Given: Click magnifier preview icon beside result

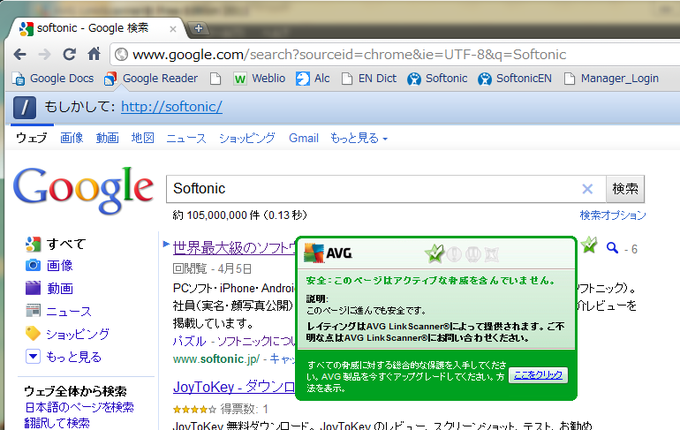Looking at the screenshot, I should click(x=612, y=248).
